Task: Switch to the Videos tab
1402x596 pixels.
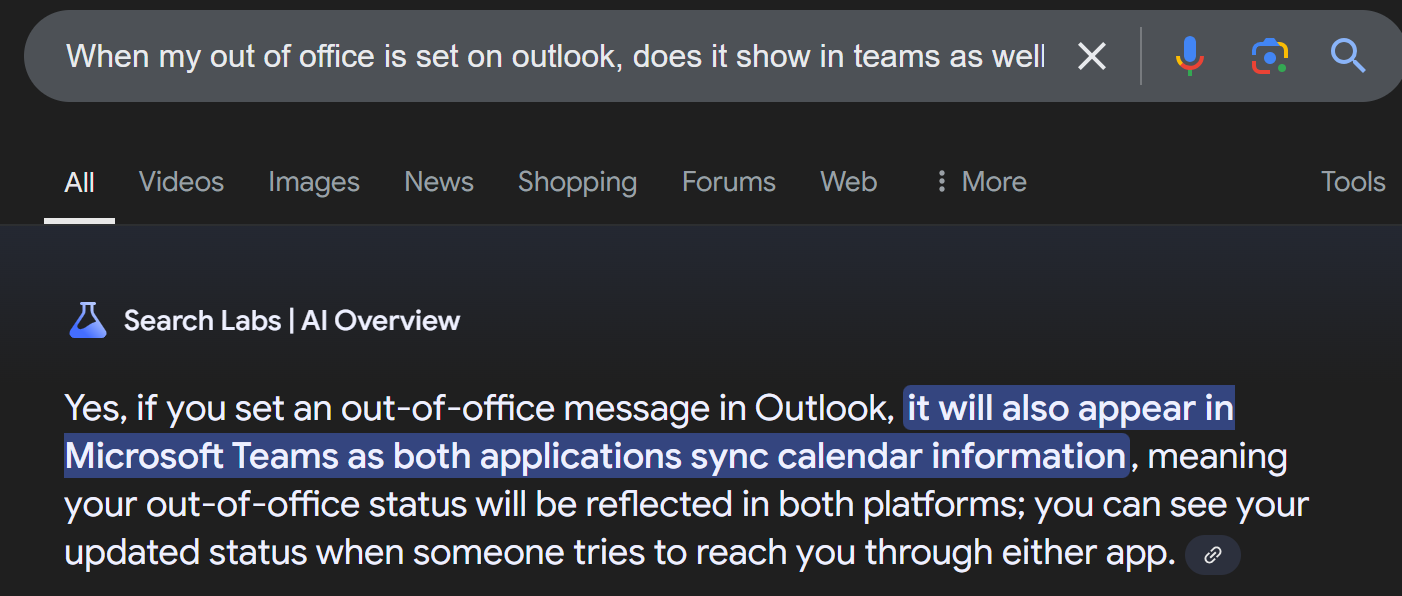Action: point(181,181)
